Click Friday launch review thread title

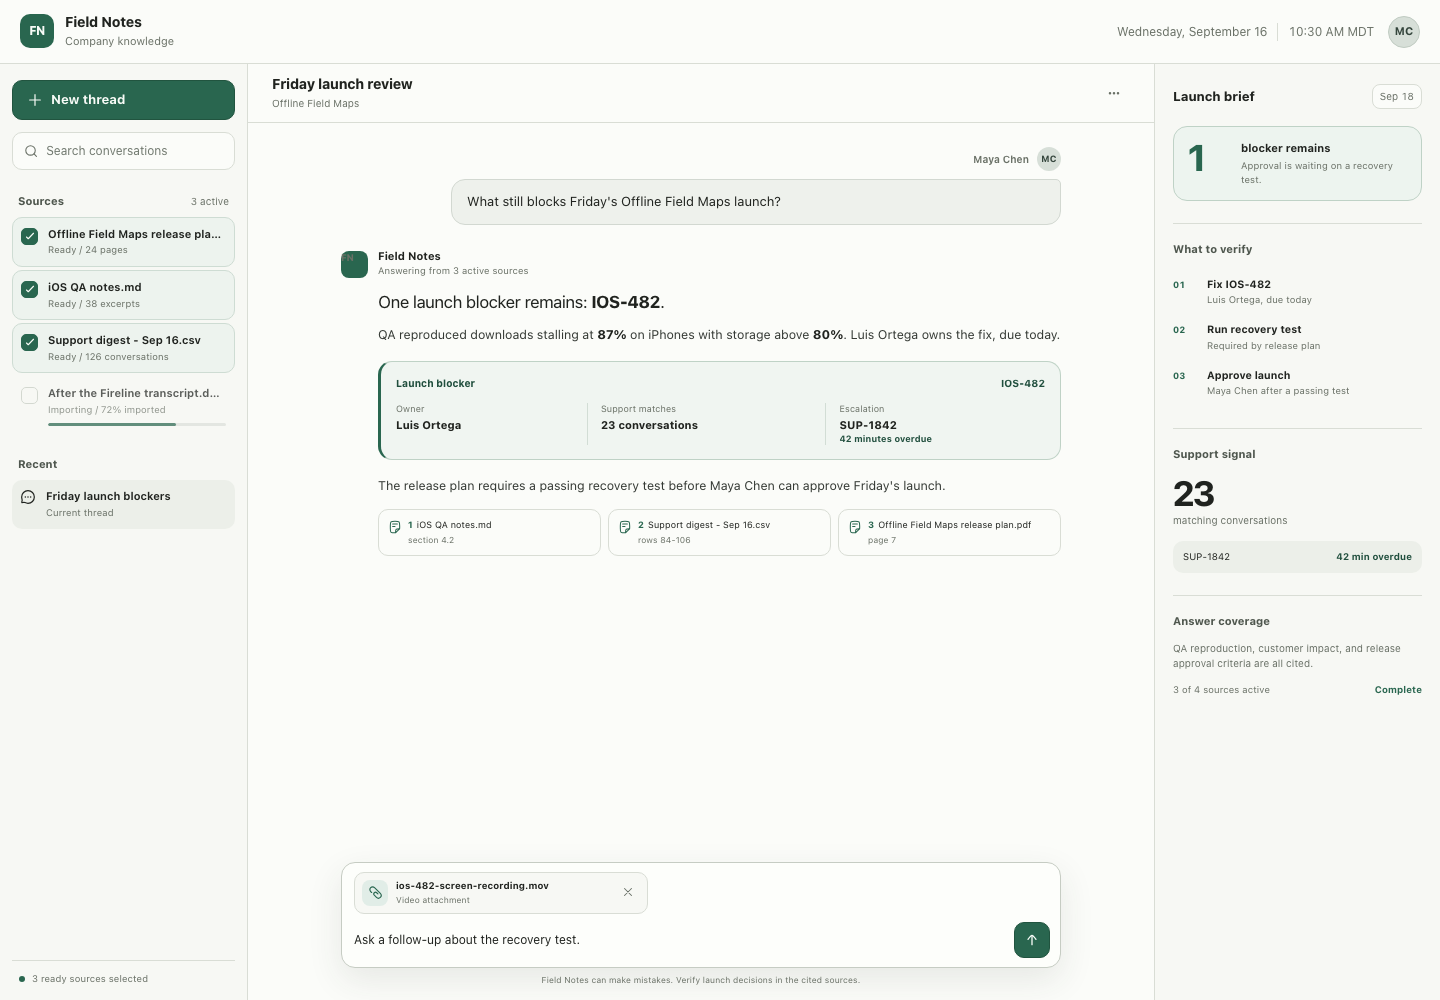tap(342, 84)
